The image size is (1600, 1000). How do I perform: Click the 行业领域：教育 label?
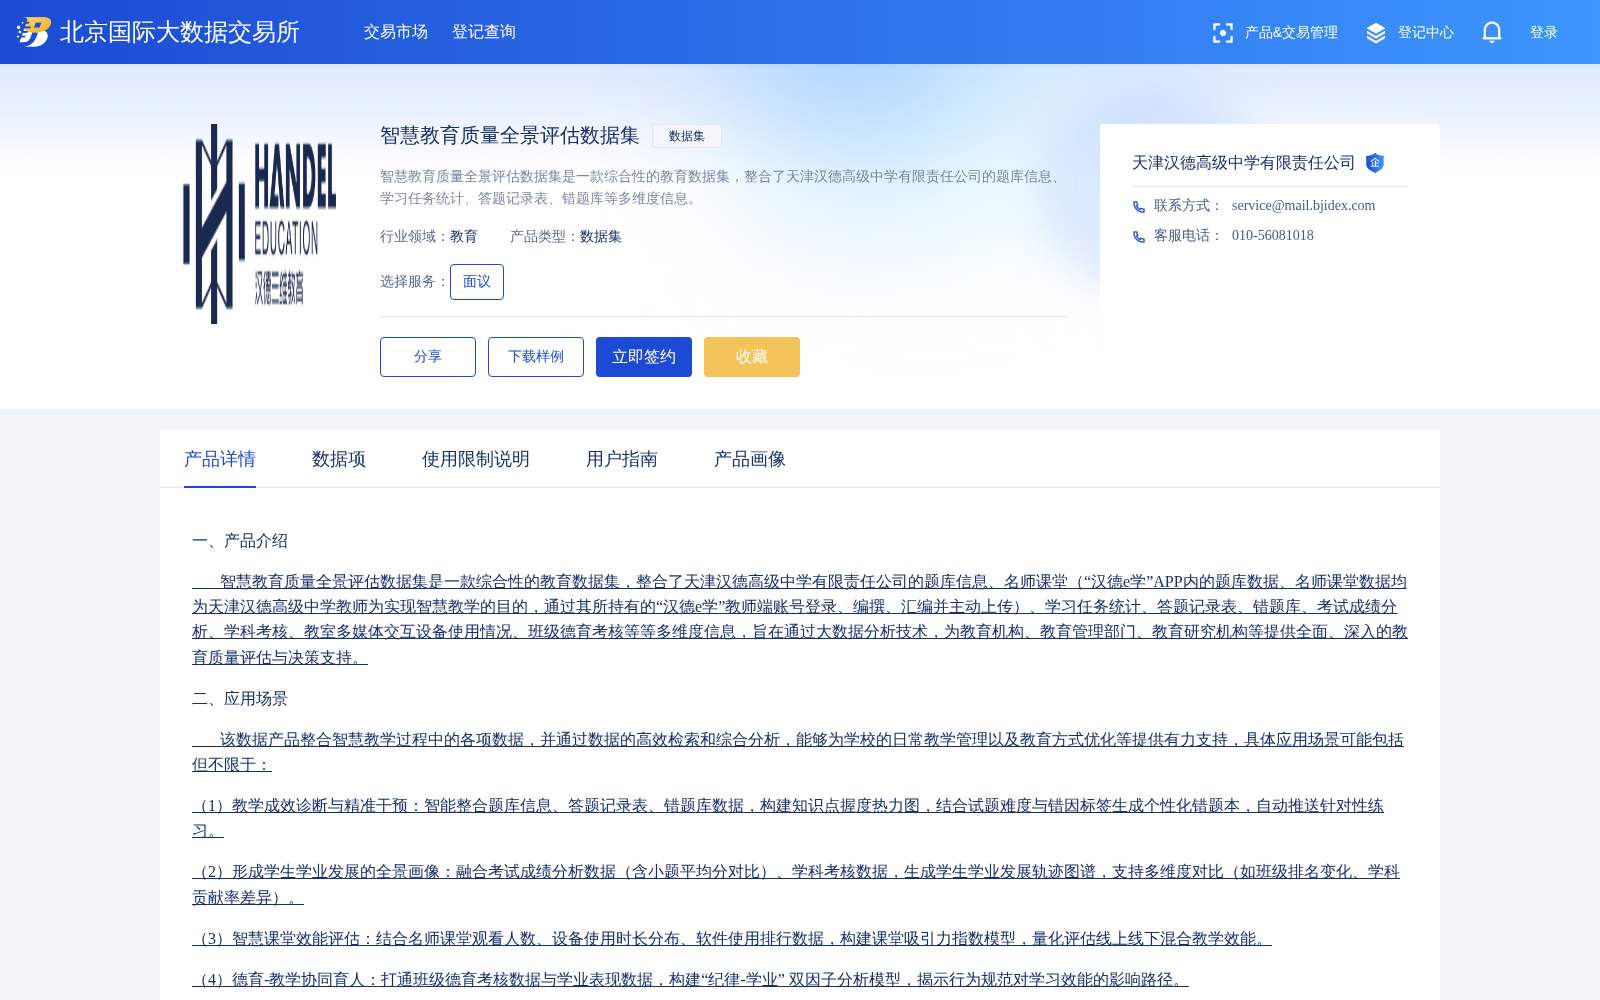pyautogui.click(x=429, y=237)
